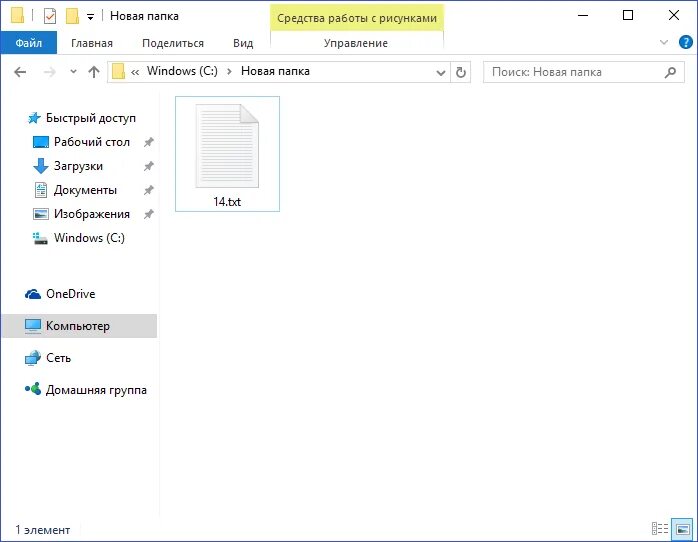Viewport: 698px width, 542px height.
Task: Click the Новая папка breadcrumb in address bar
Action: coord(275,71)
